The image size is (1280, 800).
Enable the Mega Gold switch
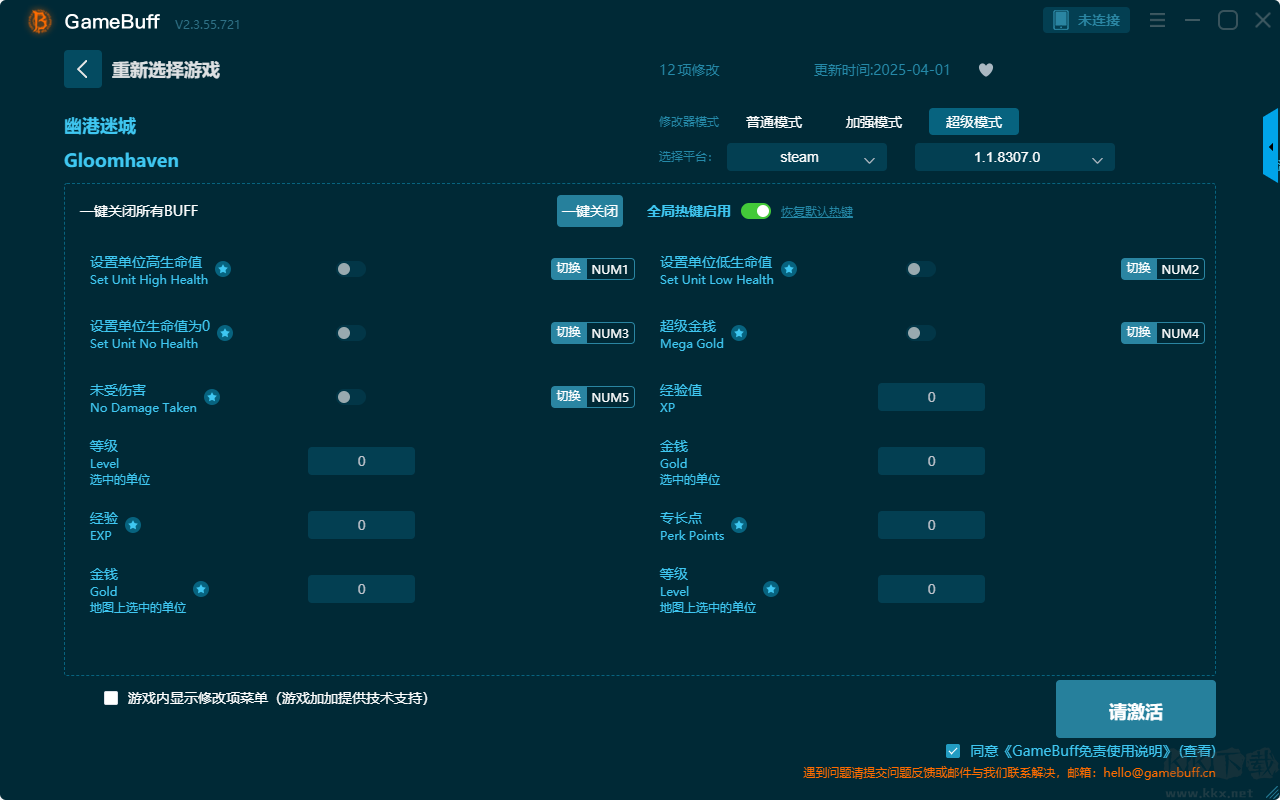921,333
